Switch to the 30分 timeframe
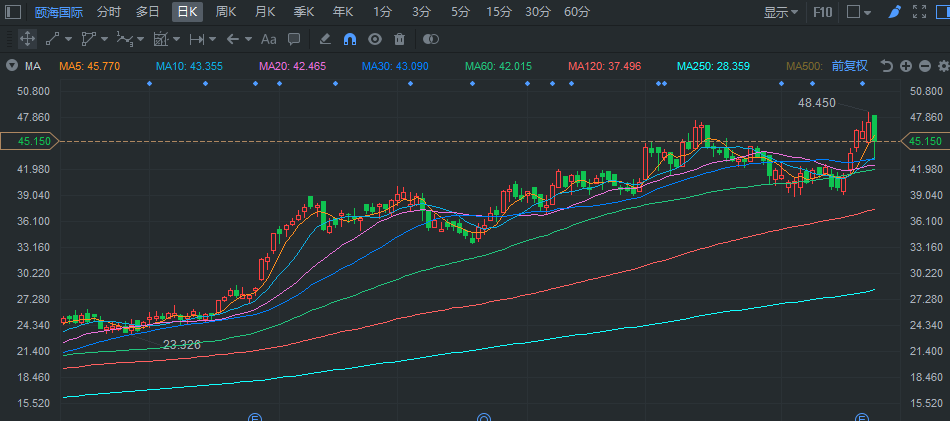The height and width of the screenshot is (421, 950). (x=538, y=12)
